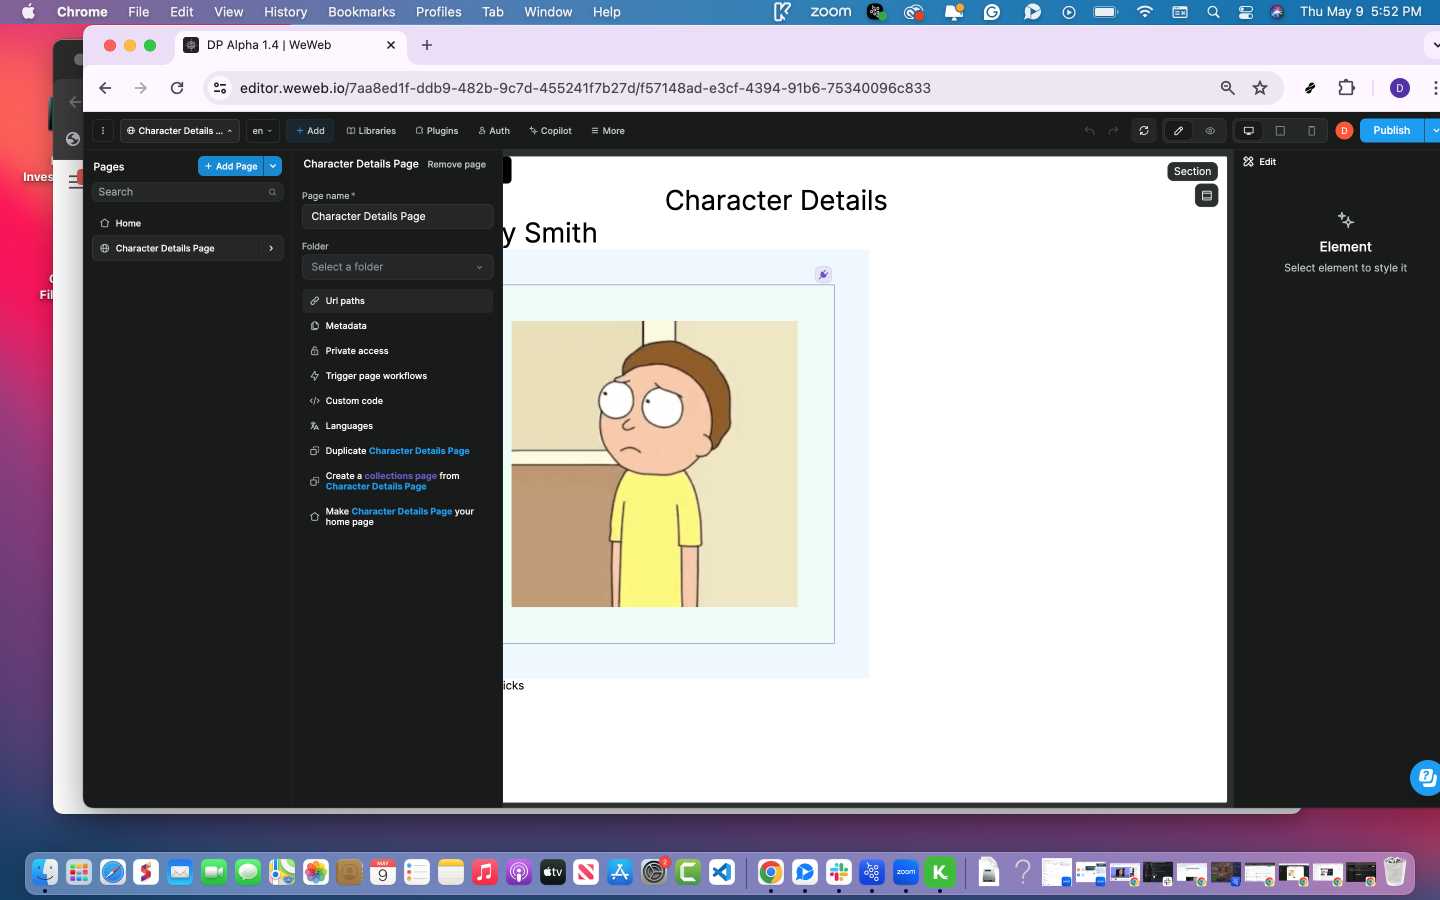
Task: Click Make Character Details Page your home page
Action: (x=397, y=516)
